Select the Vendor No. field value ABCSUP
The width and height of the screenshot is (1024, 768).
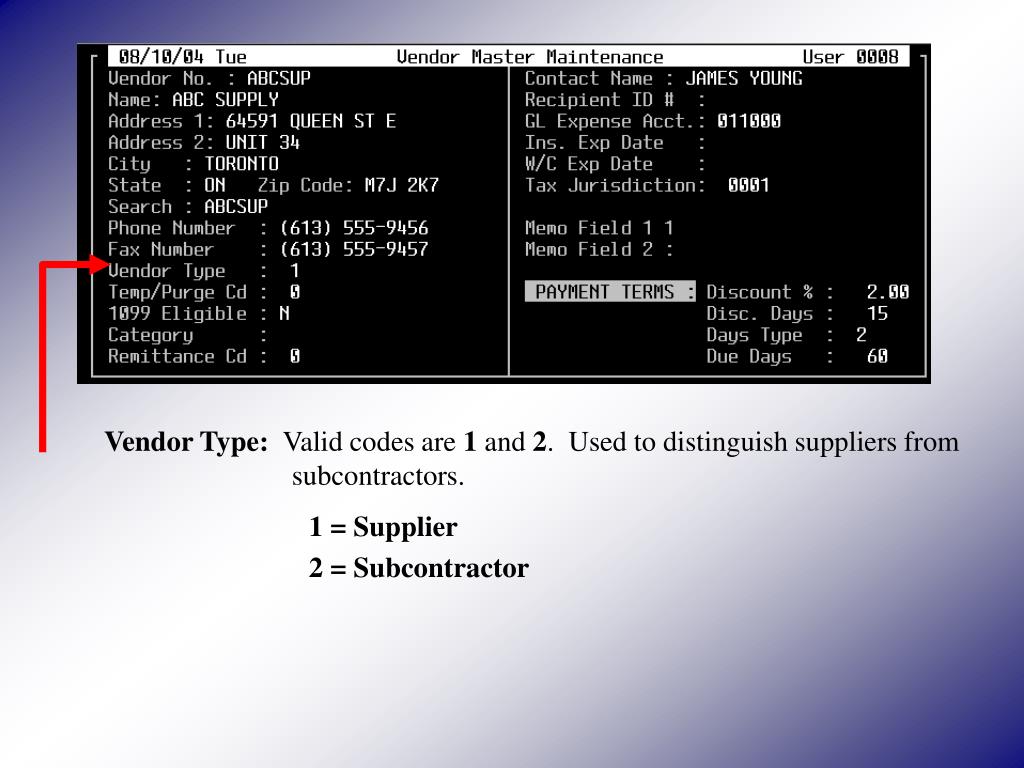click(x=278, y=78)
